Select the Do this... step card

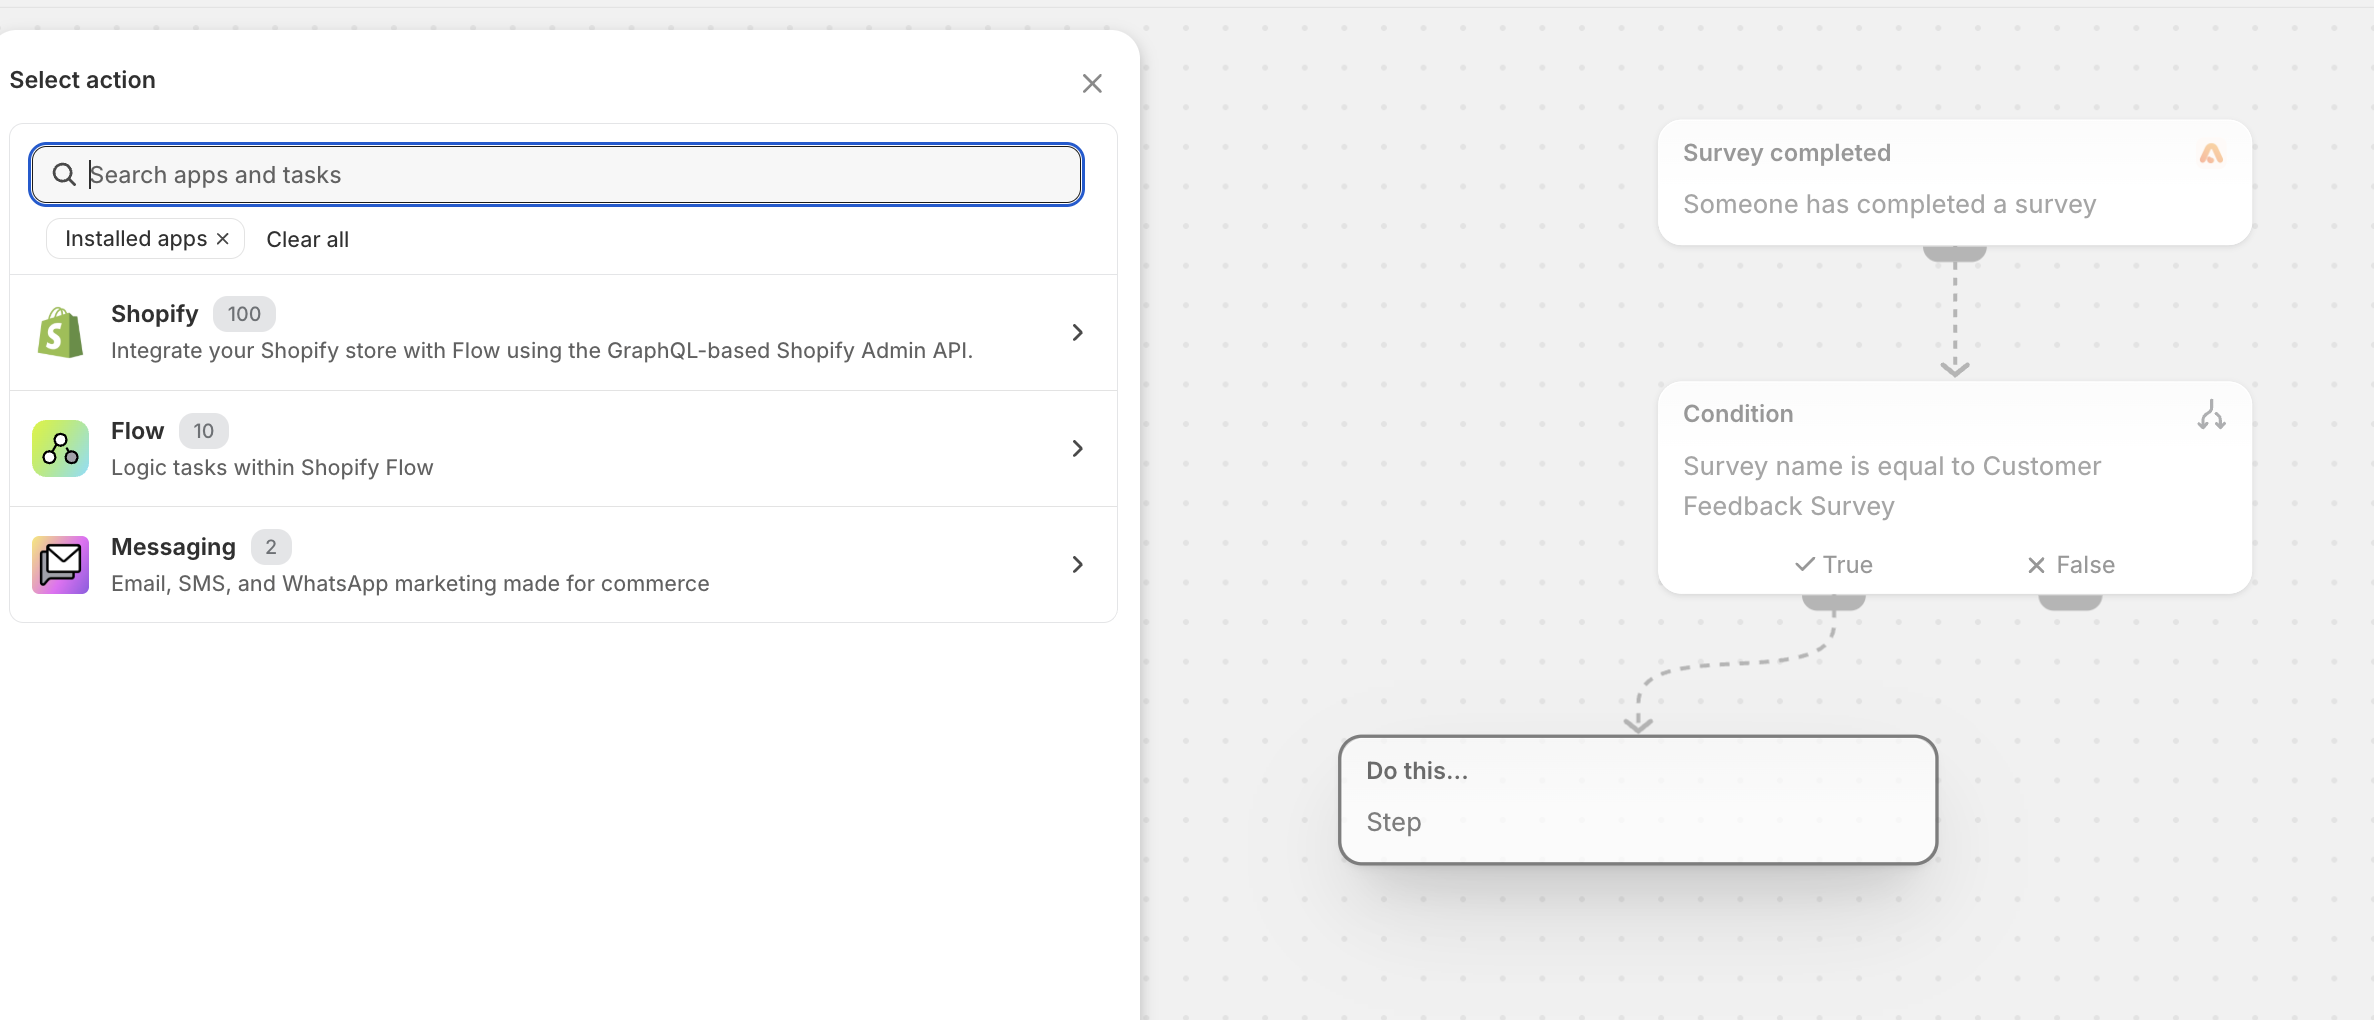click(1638, 800)
